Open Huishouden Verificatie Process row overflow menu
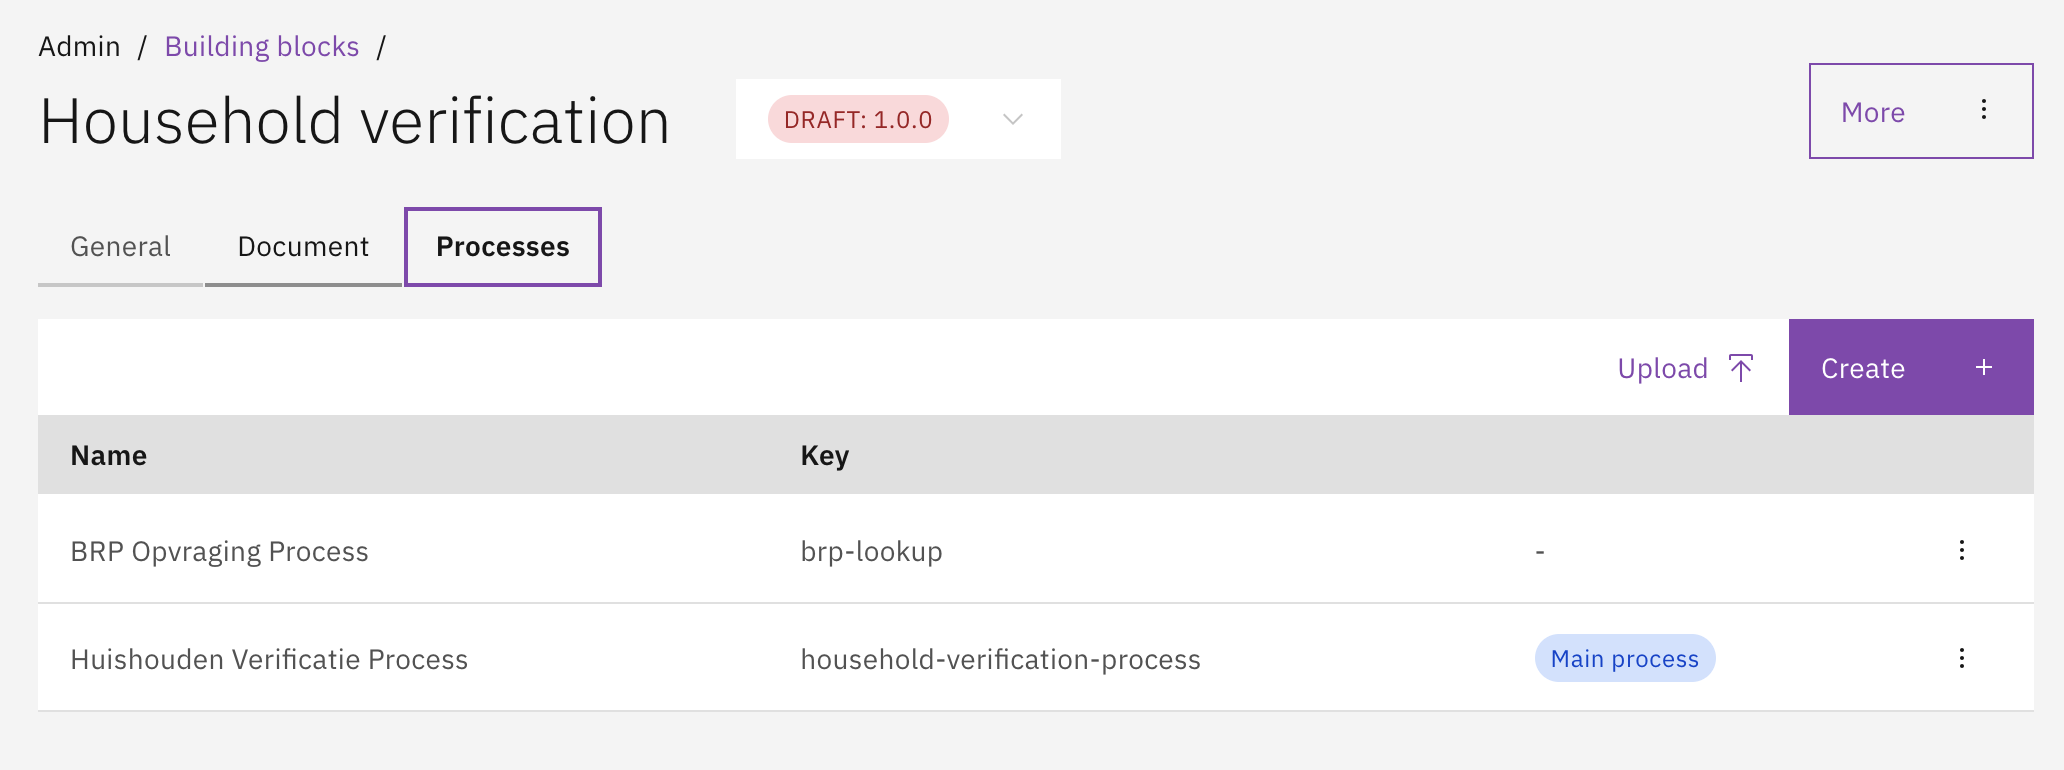This screenshot has width=2064, height=770. click(x=1961, y=658)
